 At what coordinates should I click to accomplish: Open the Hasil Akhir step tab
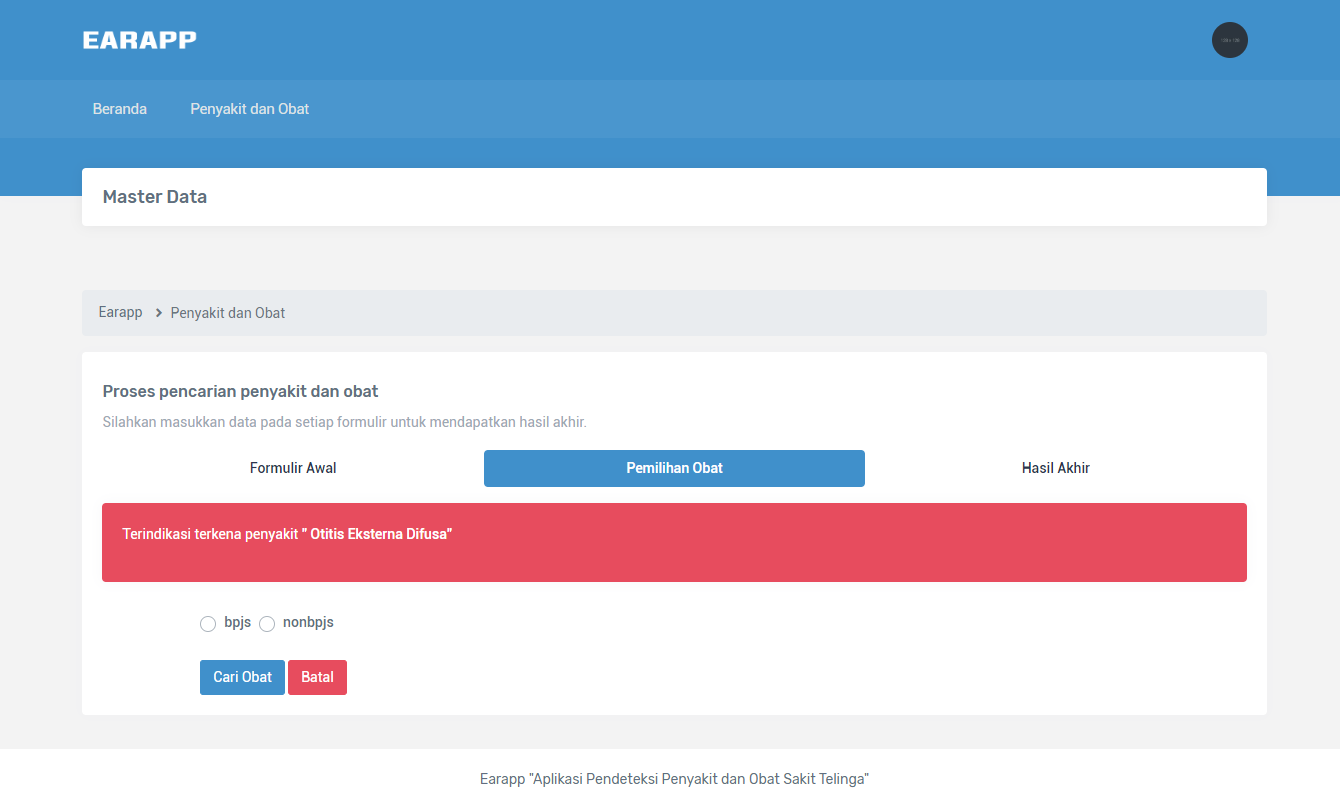tap(1056, 468)
